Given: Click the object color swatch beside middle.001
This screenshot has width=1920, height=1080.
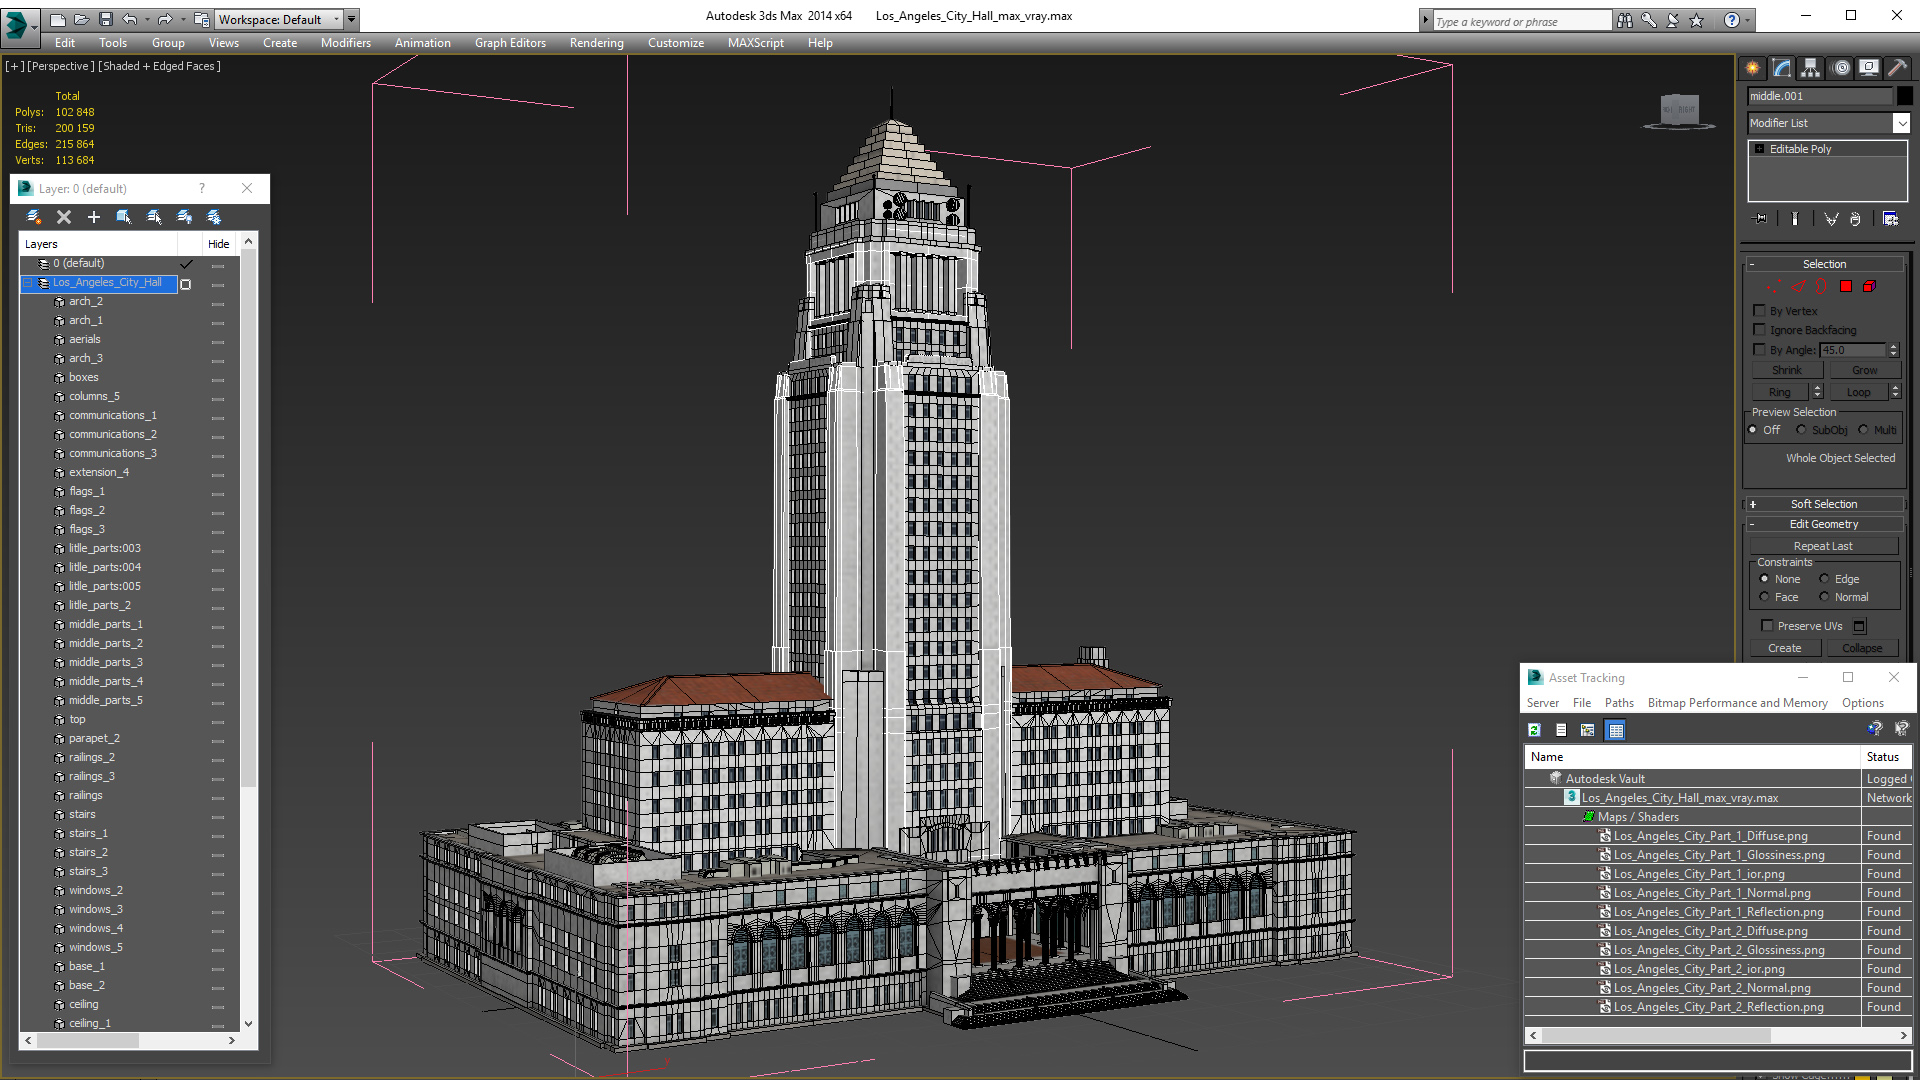Looking at the screenshot, I should [1905, 96].
